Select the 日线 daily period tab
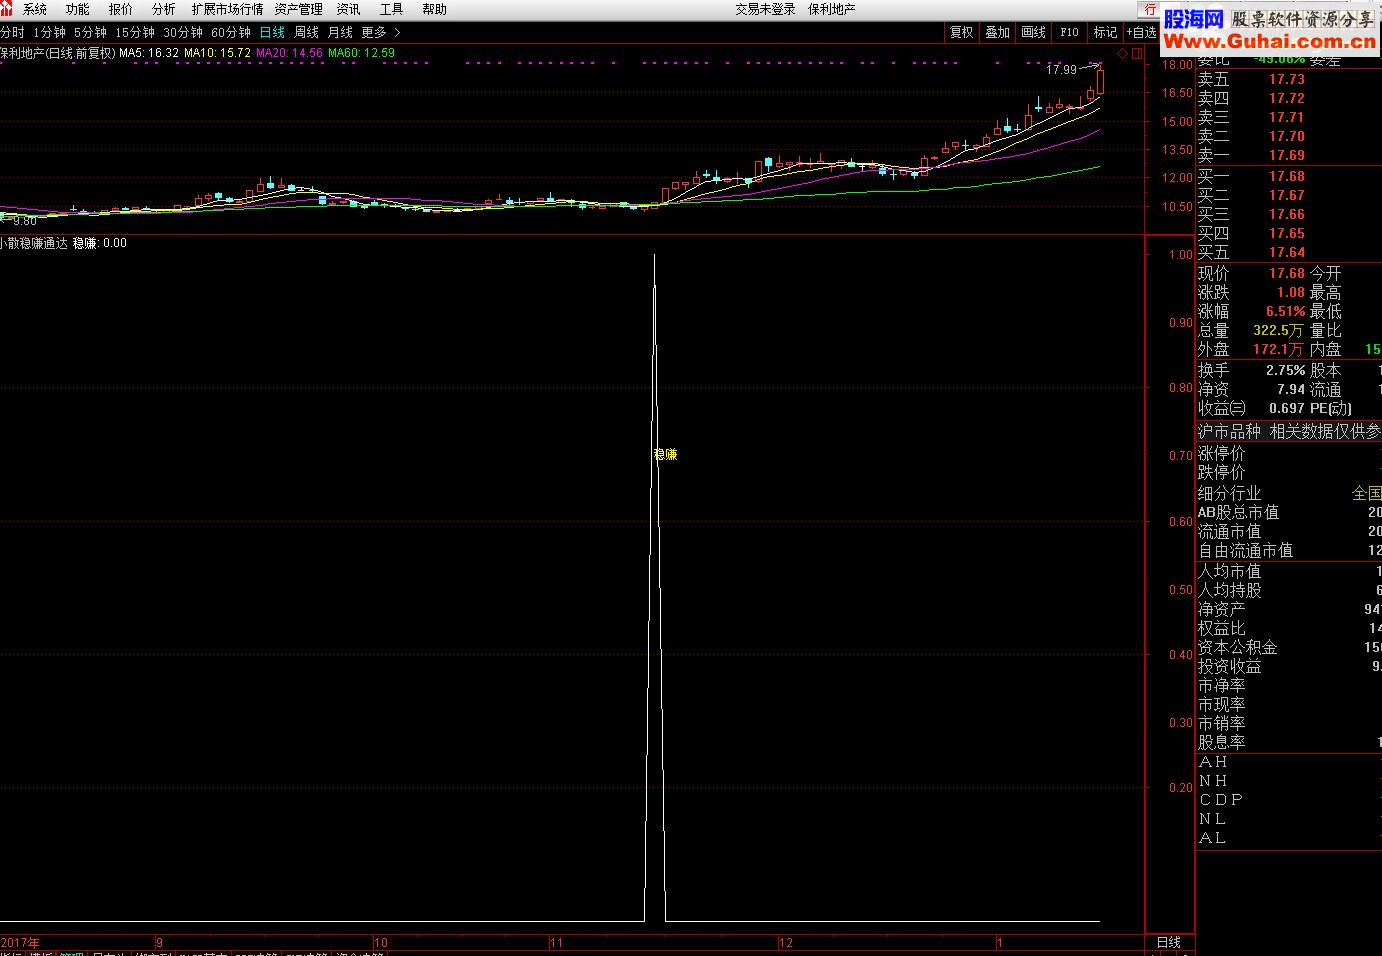The height and width of the screenshot is (956, 1382). pyautogui.click(x=272, y=33)
